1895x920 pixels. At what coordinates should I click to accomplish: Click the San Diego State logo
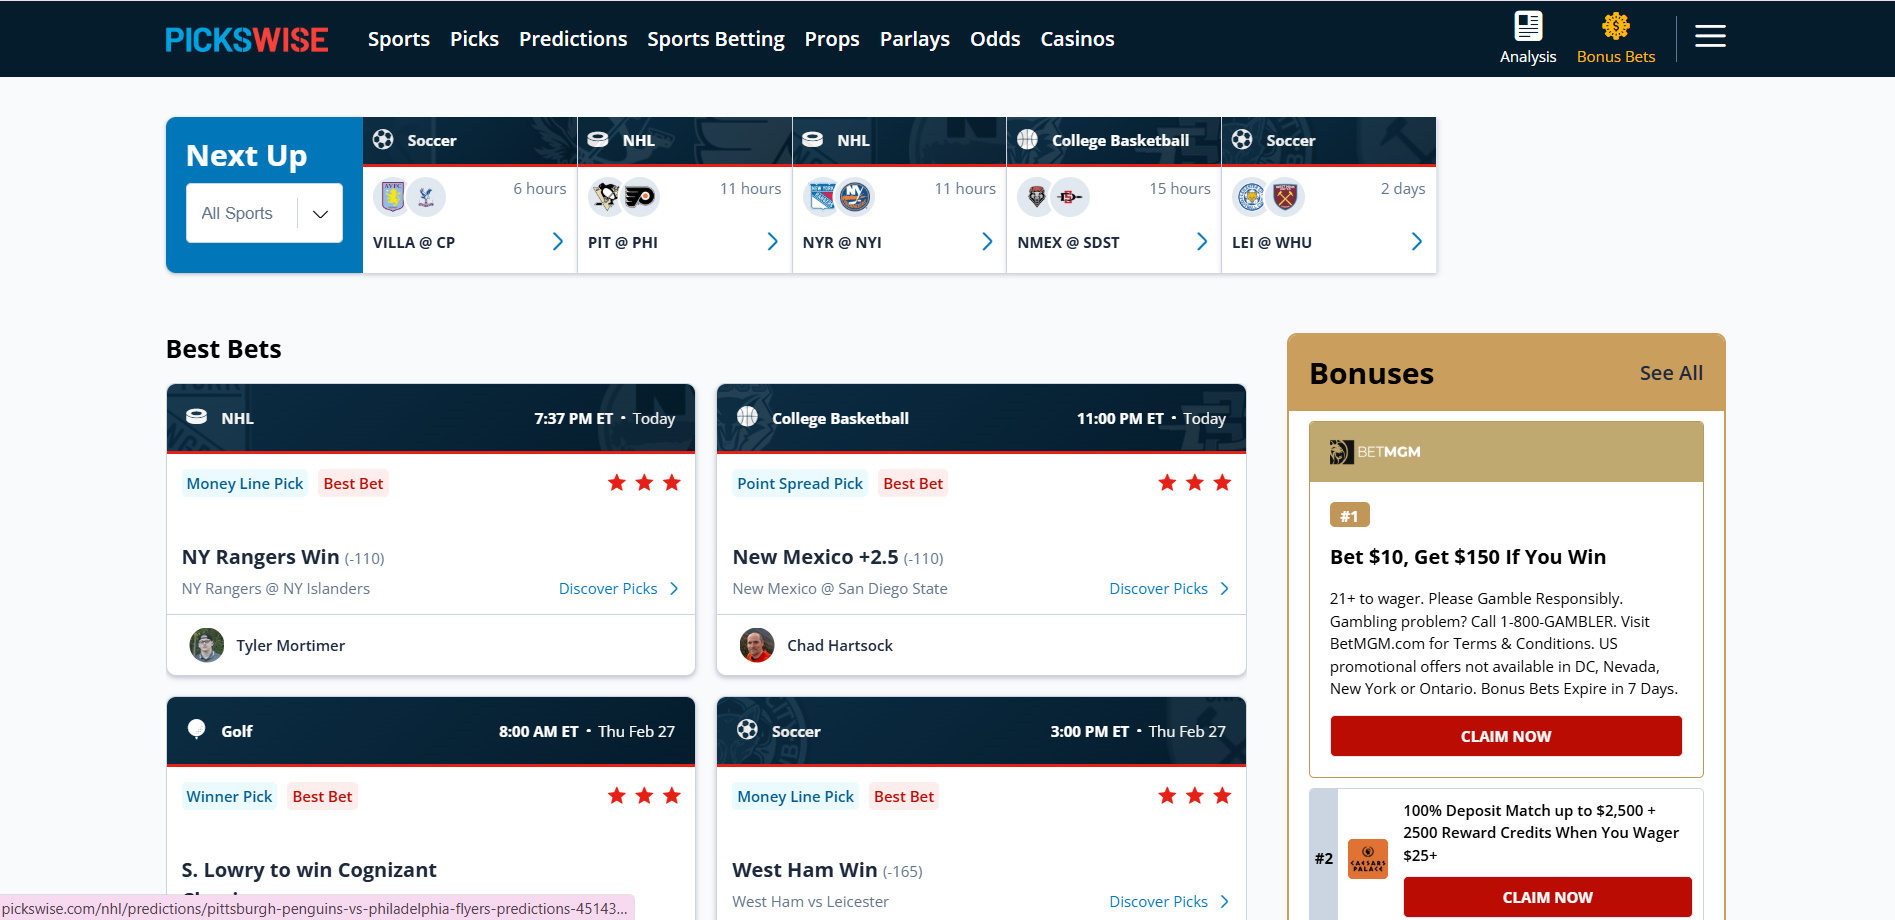coord(1070,197)
